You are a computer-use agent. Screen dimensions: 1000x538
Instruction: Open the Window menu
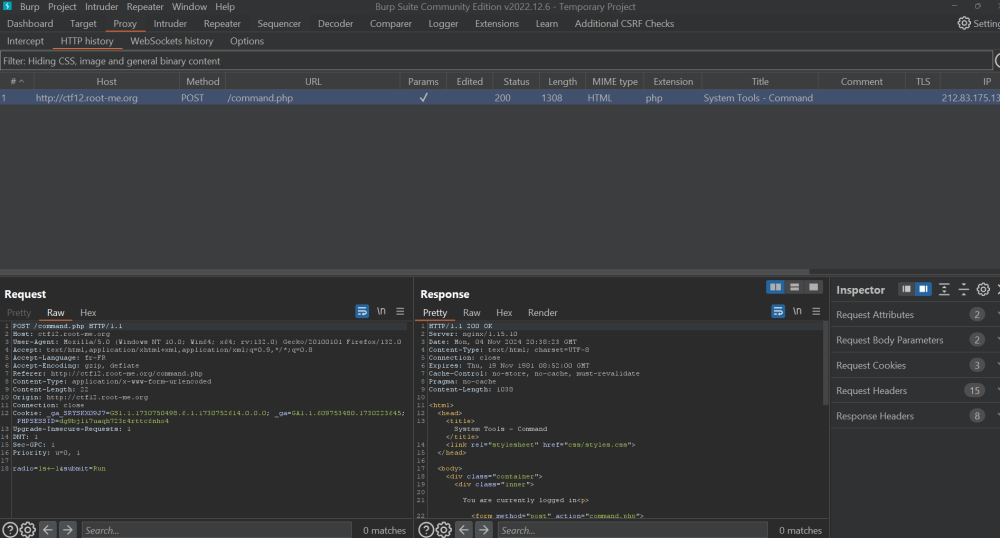(189, 6)
